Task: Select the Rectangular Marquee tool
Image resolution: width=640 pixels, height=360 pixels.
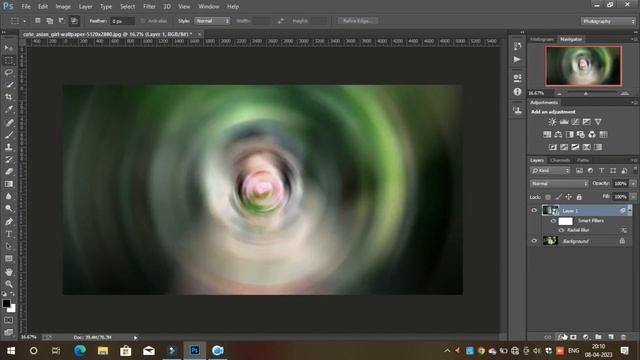Action: pyautogui.click(x=9, y=60)
